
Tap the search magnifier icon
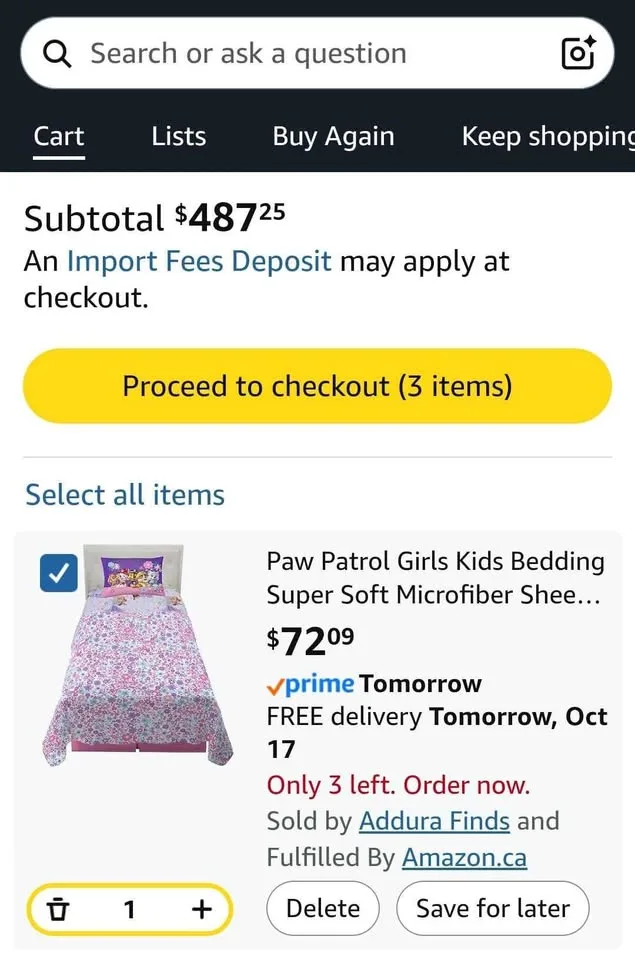pyautogui.click(x=56, y=53)
